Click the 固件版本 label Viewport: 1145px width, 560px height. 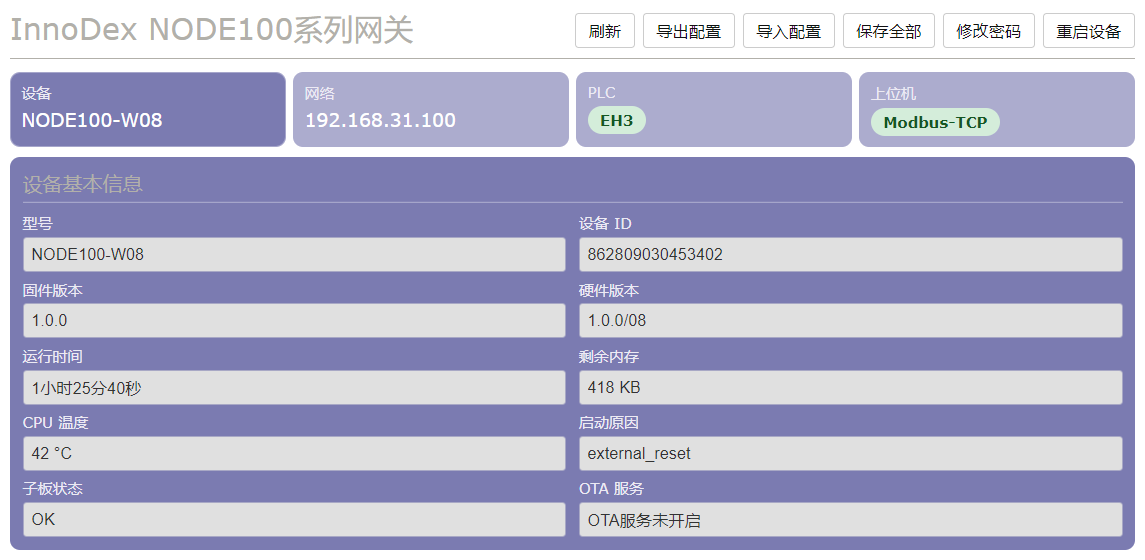point(53,291)
